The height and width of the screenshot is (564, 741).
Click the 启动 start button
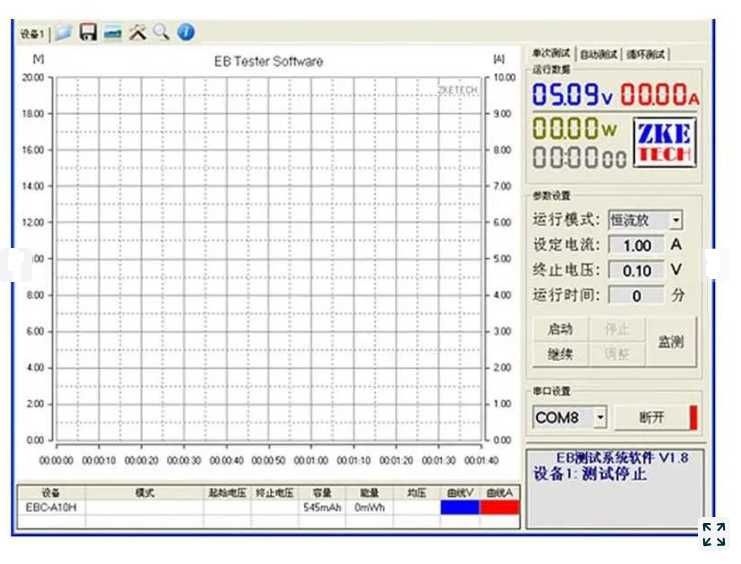point(560,329)
